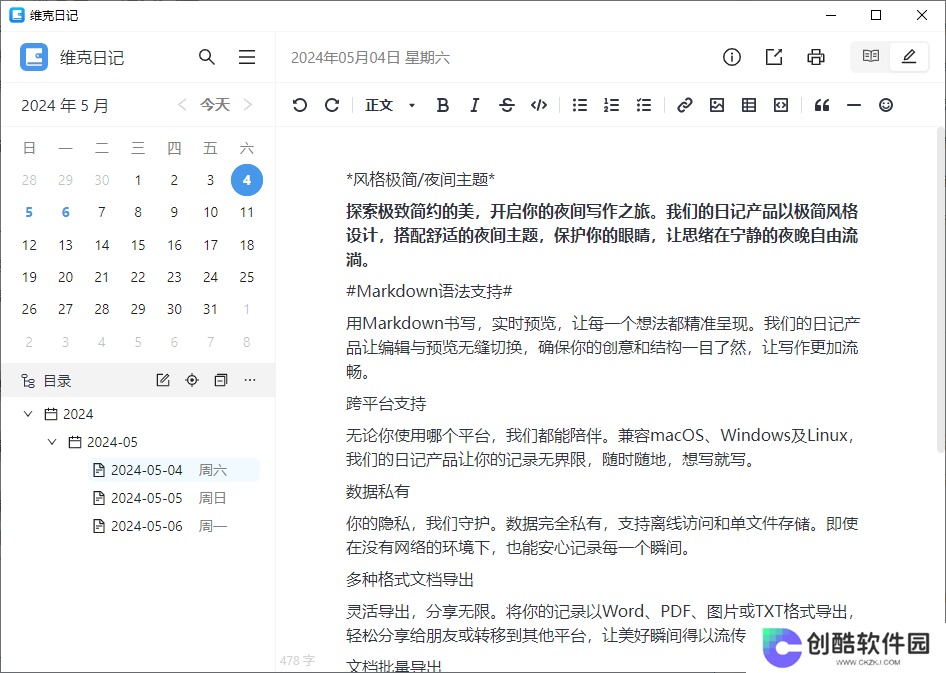946x673 pixels.
Task: Print the diary with printer icon
Action: pyautogui.click(x=816, y=57)
